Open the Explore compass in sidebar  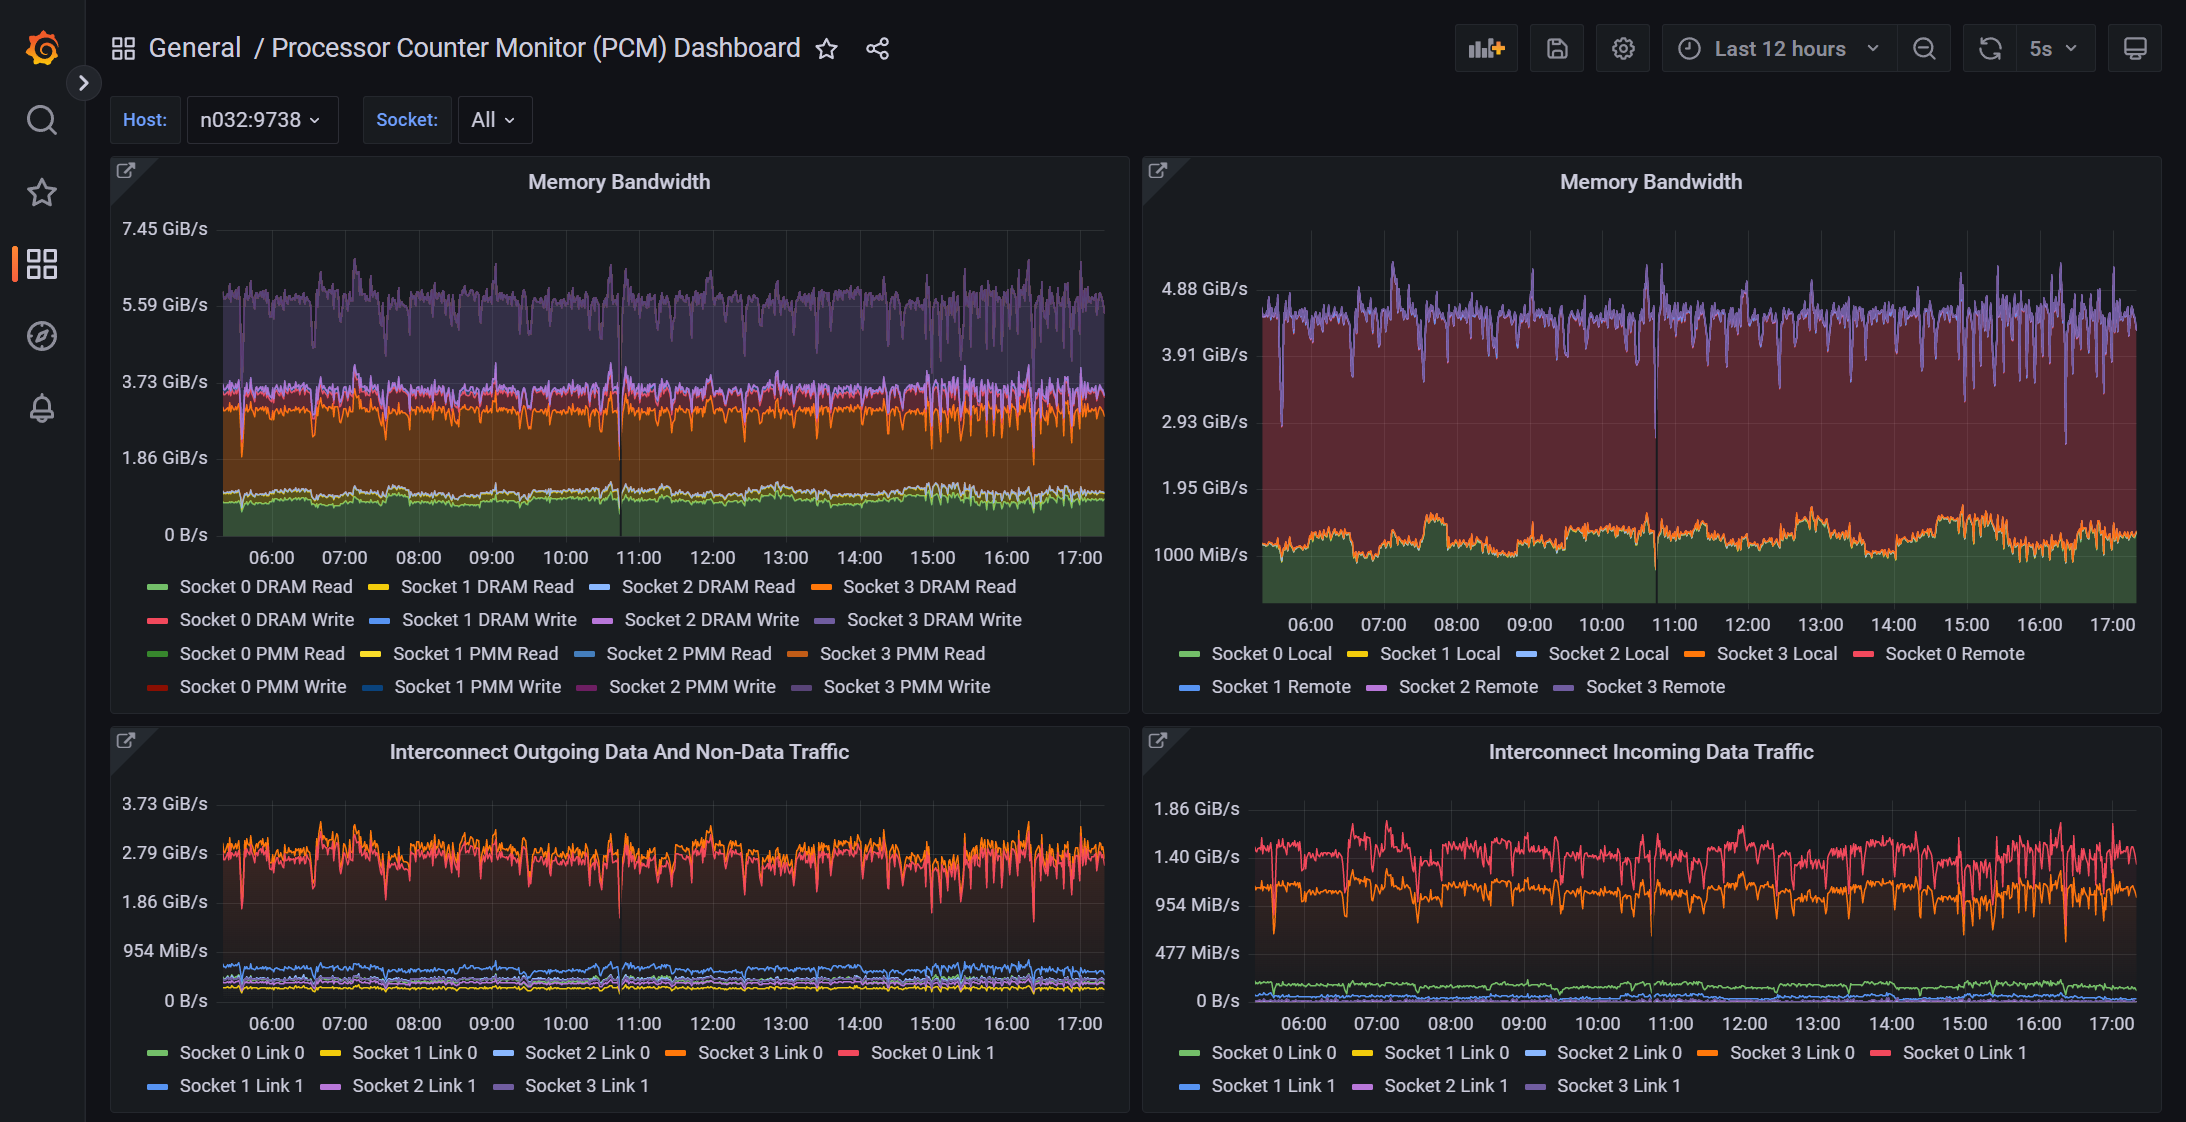41,336
